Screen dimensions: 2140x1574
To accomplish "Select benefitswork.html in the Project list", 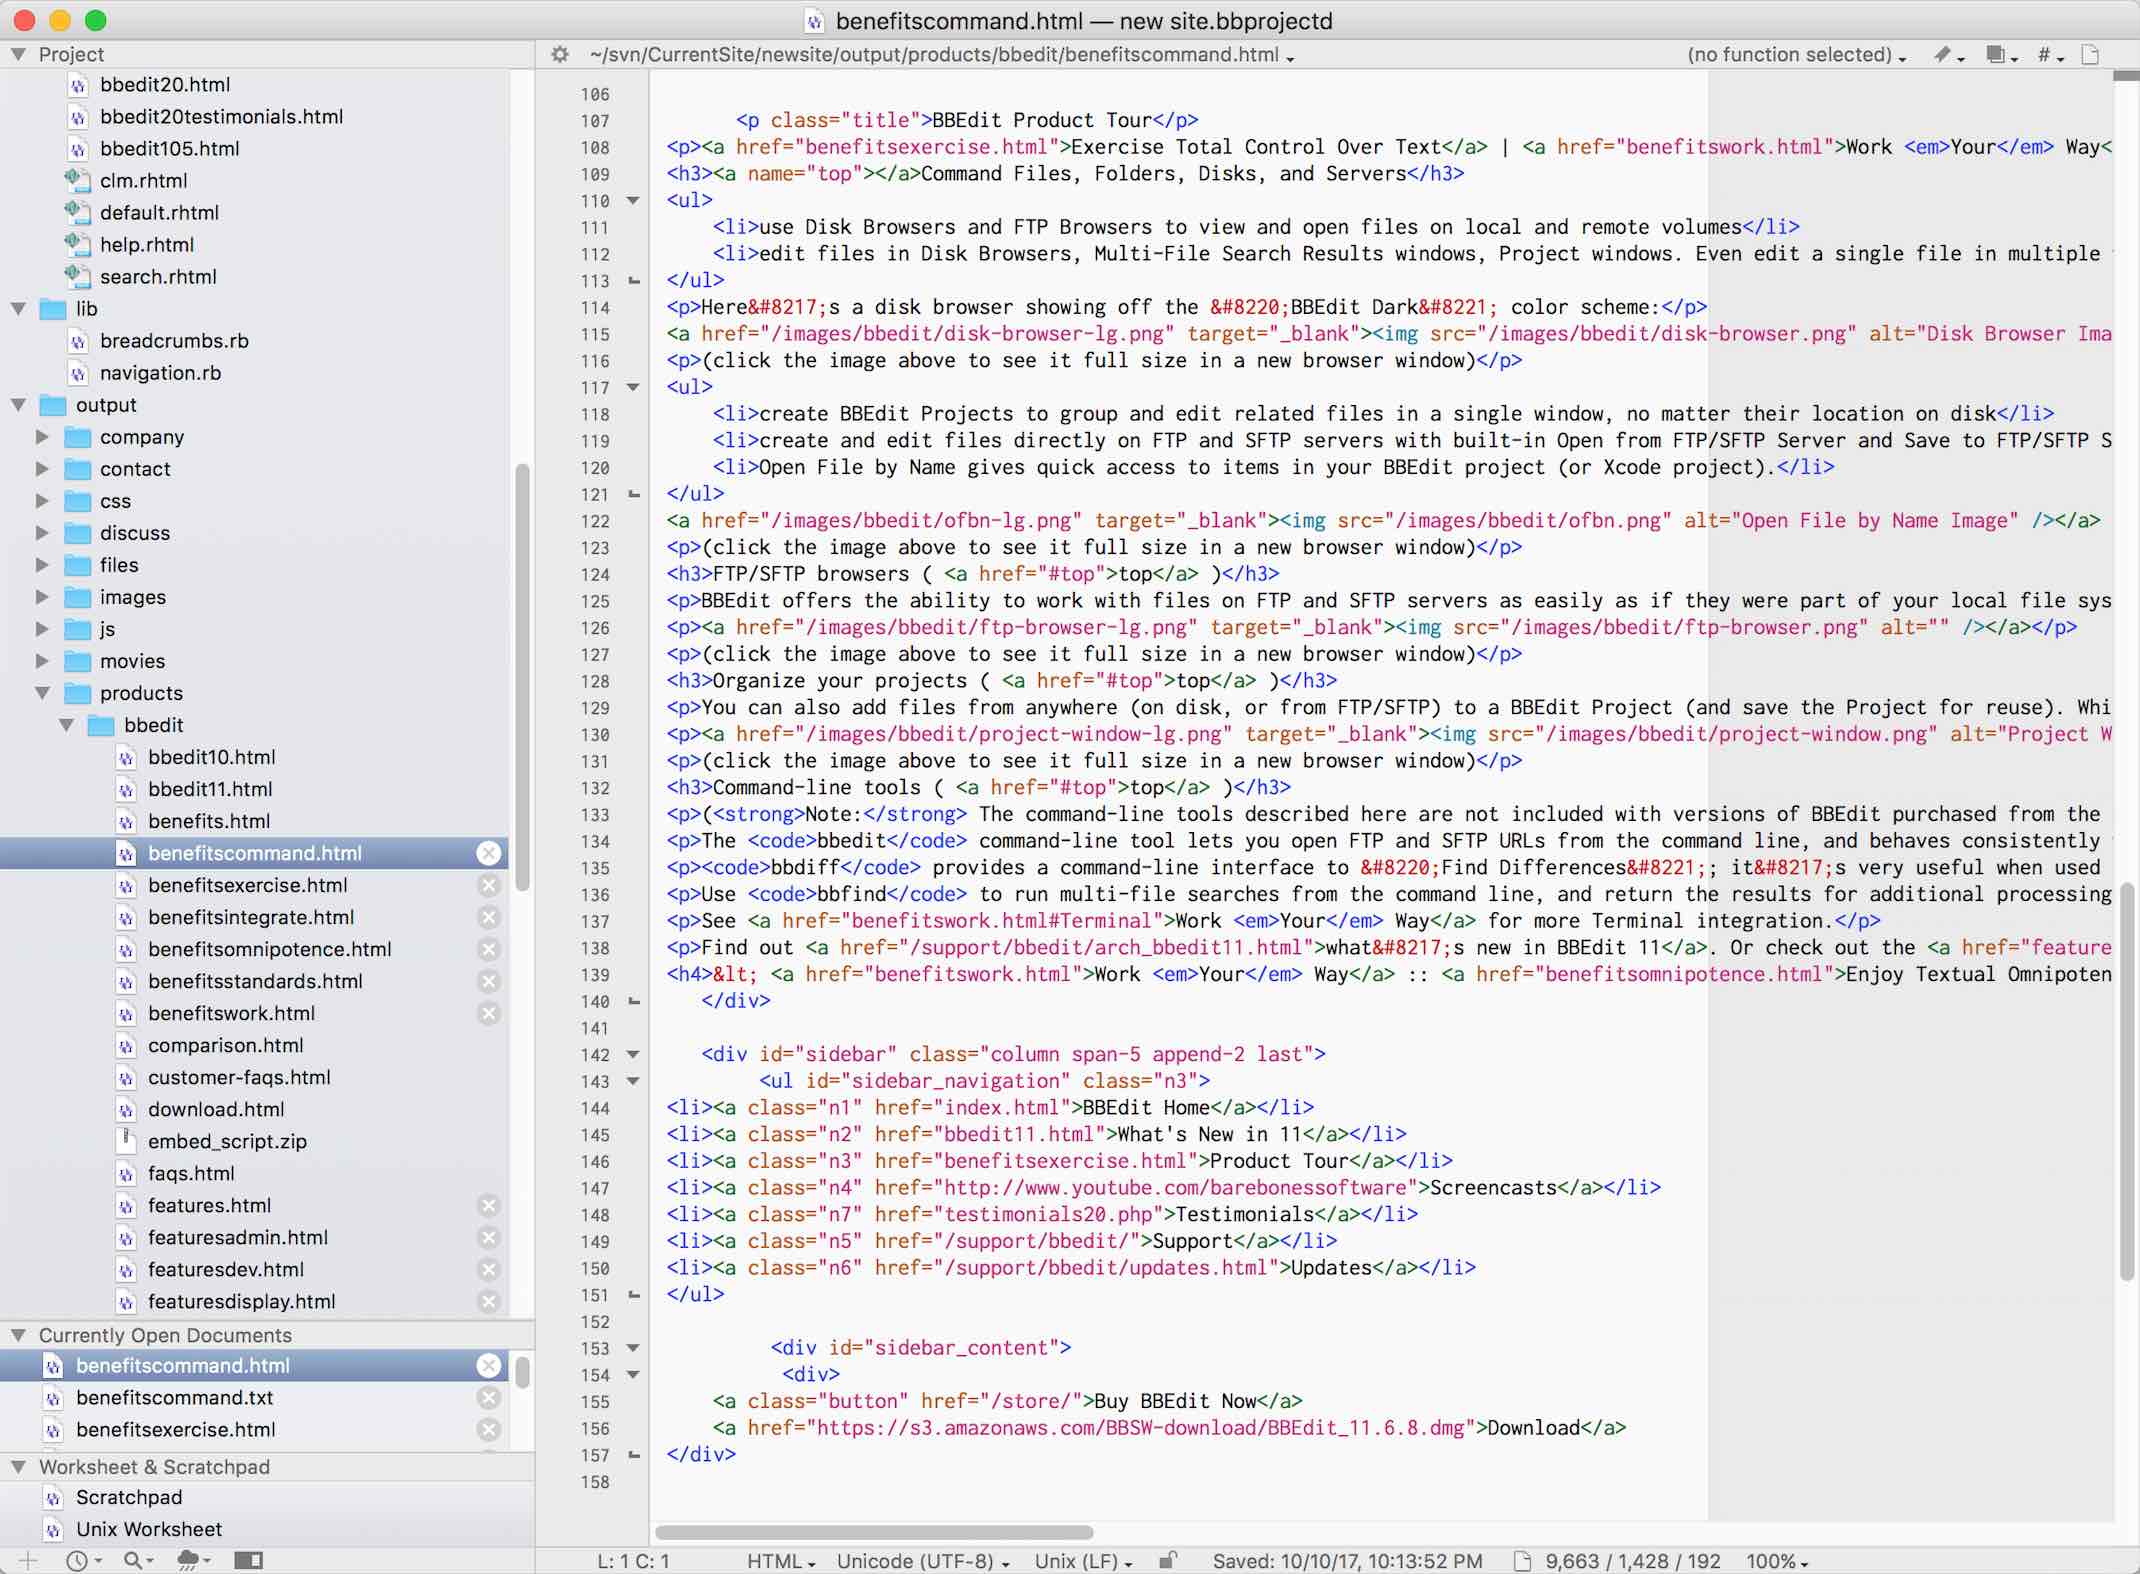I will pyautogui.click(x=231, y=1013).
